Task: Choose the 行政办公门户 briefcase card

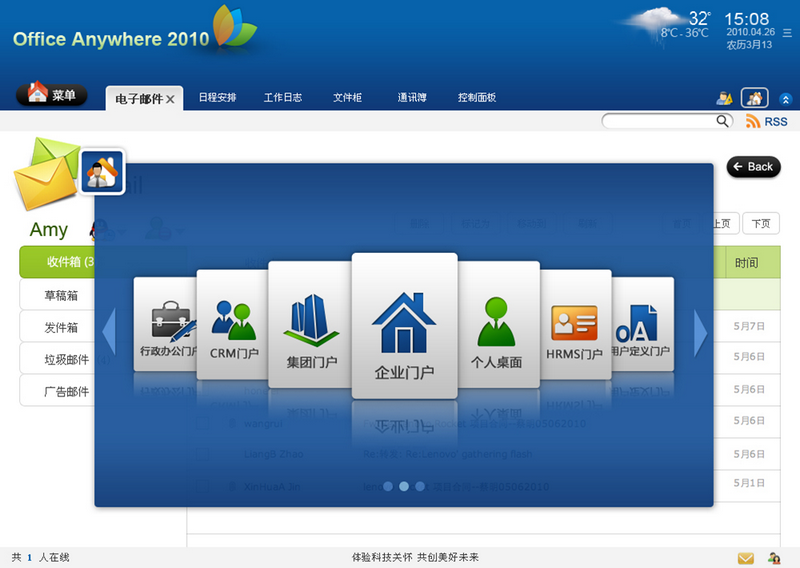Action: [166, 325]
